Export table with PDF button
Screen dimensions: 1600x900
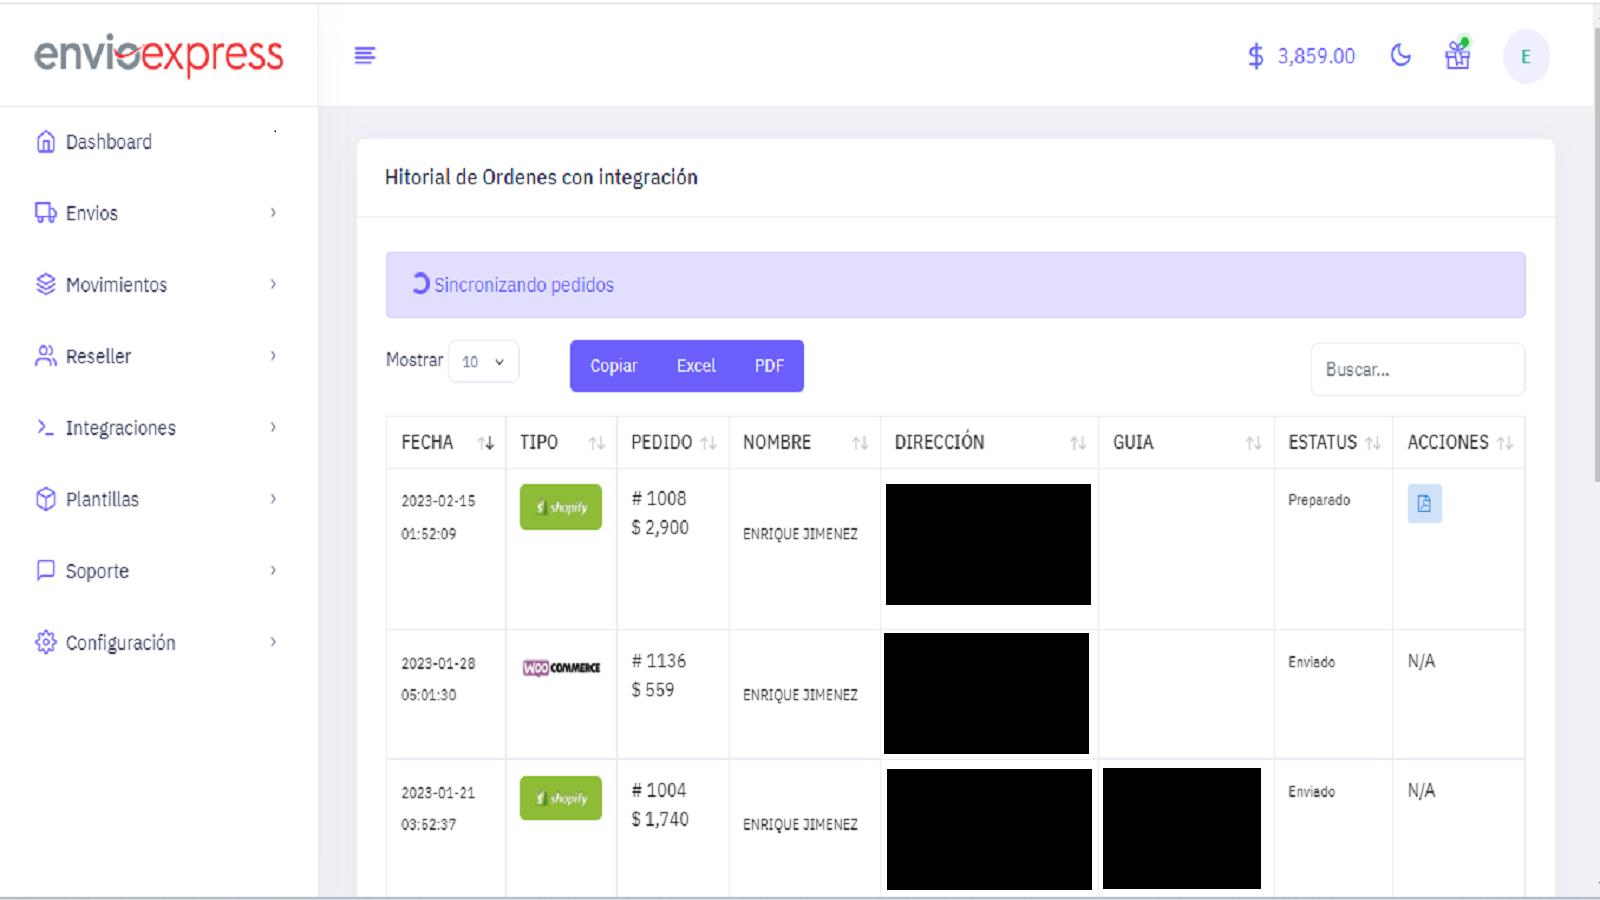coord(769,366)
